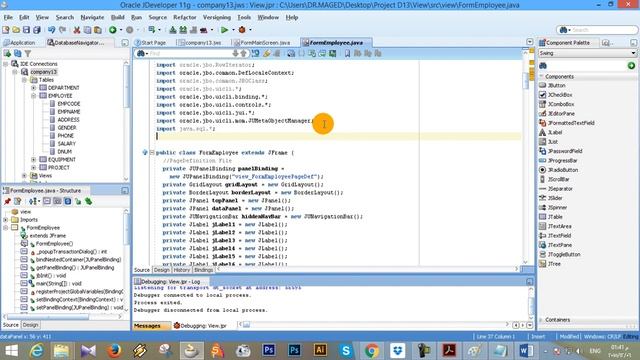
Task: Toggle Show Static Members in Structure toolbar
Action: (x=67, y=201)
